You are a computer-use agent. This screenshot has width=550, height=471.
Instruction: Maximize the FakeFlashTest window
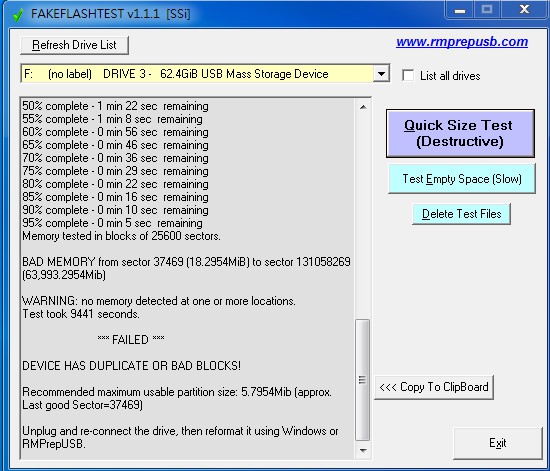tap(487, 10)
